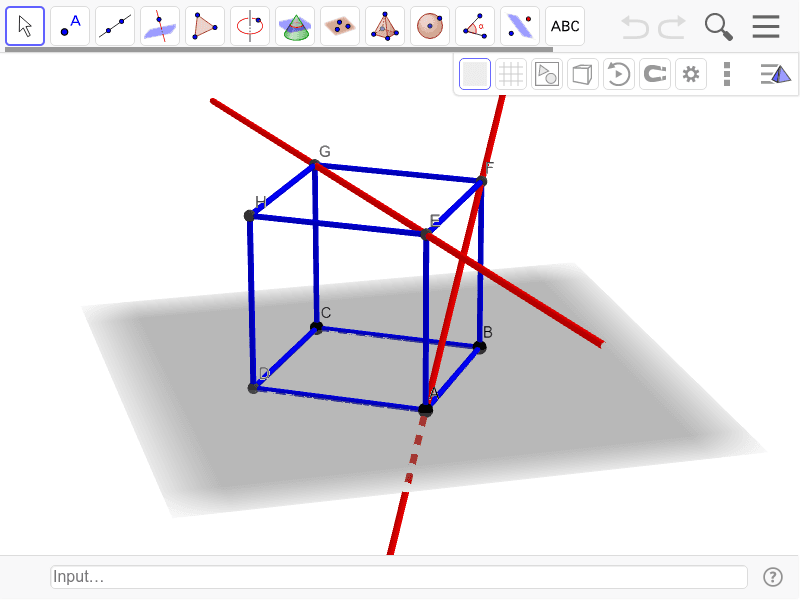The width and height of the screenshot is (800, 600).
Task: Toggle the grid display
Action: pos(510,73)
